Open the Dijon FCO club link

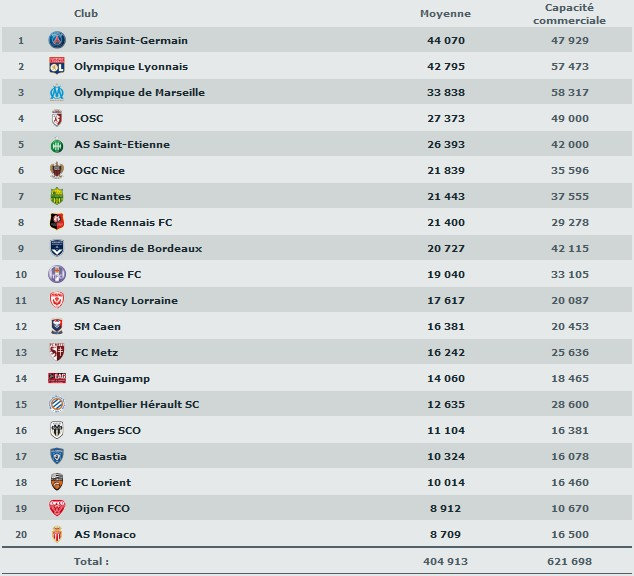(x=102, y=509)
